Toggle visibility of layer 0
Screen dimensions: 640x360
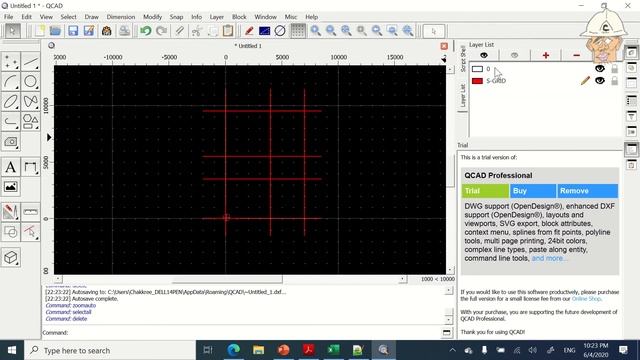pyautogui.click(x=600, y=69)
